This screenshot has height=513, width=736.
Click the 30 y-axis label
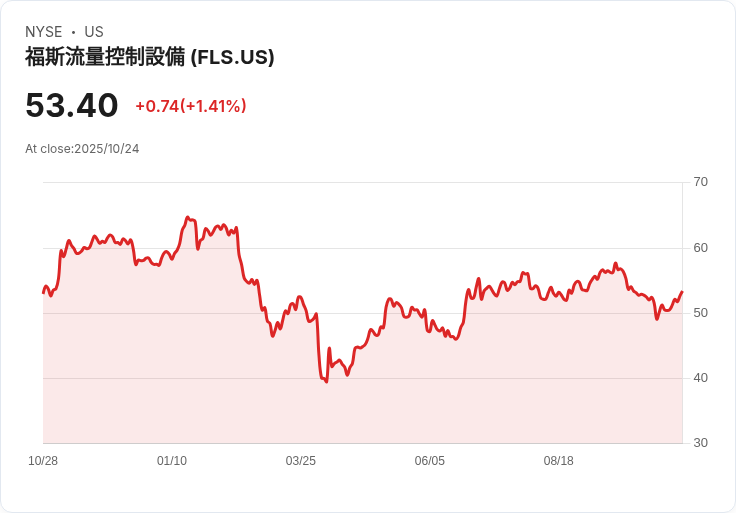point(701,443)
